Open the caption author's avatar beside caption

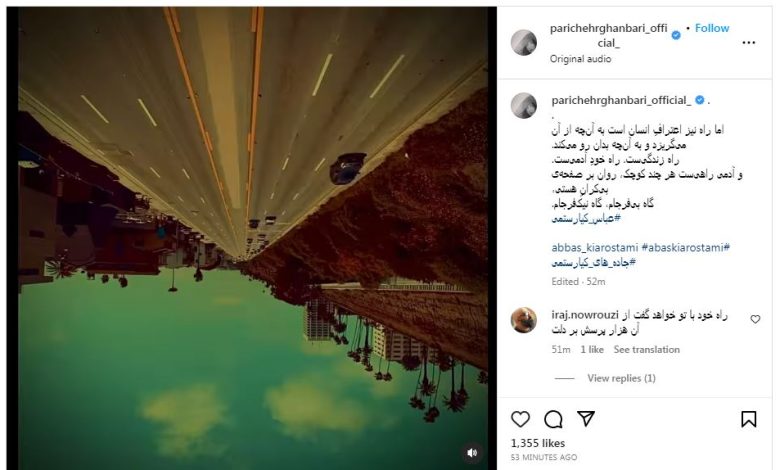(x=524, y=105)
